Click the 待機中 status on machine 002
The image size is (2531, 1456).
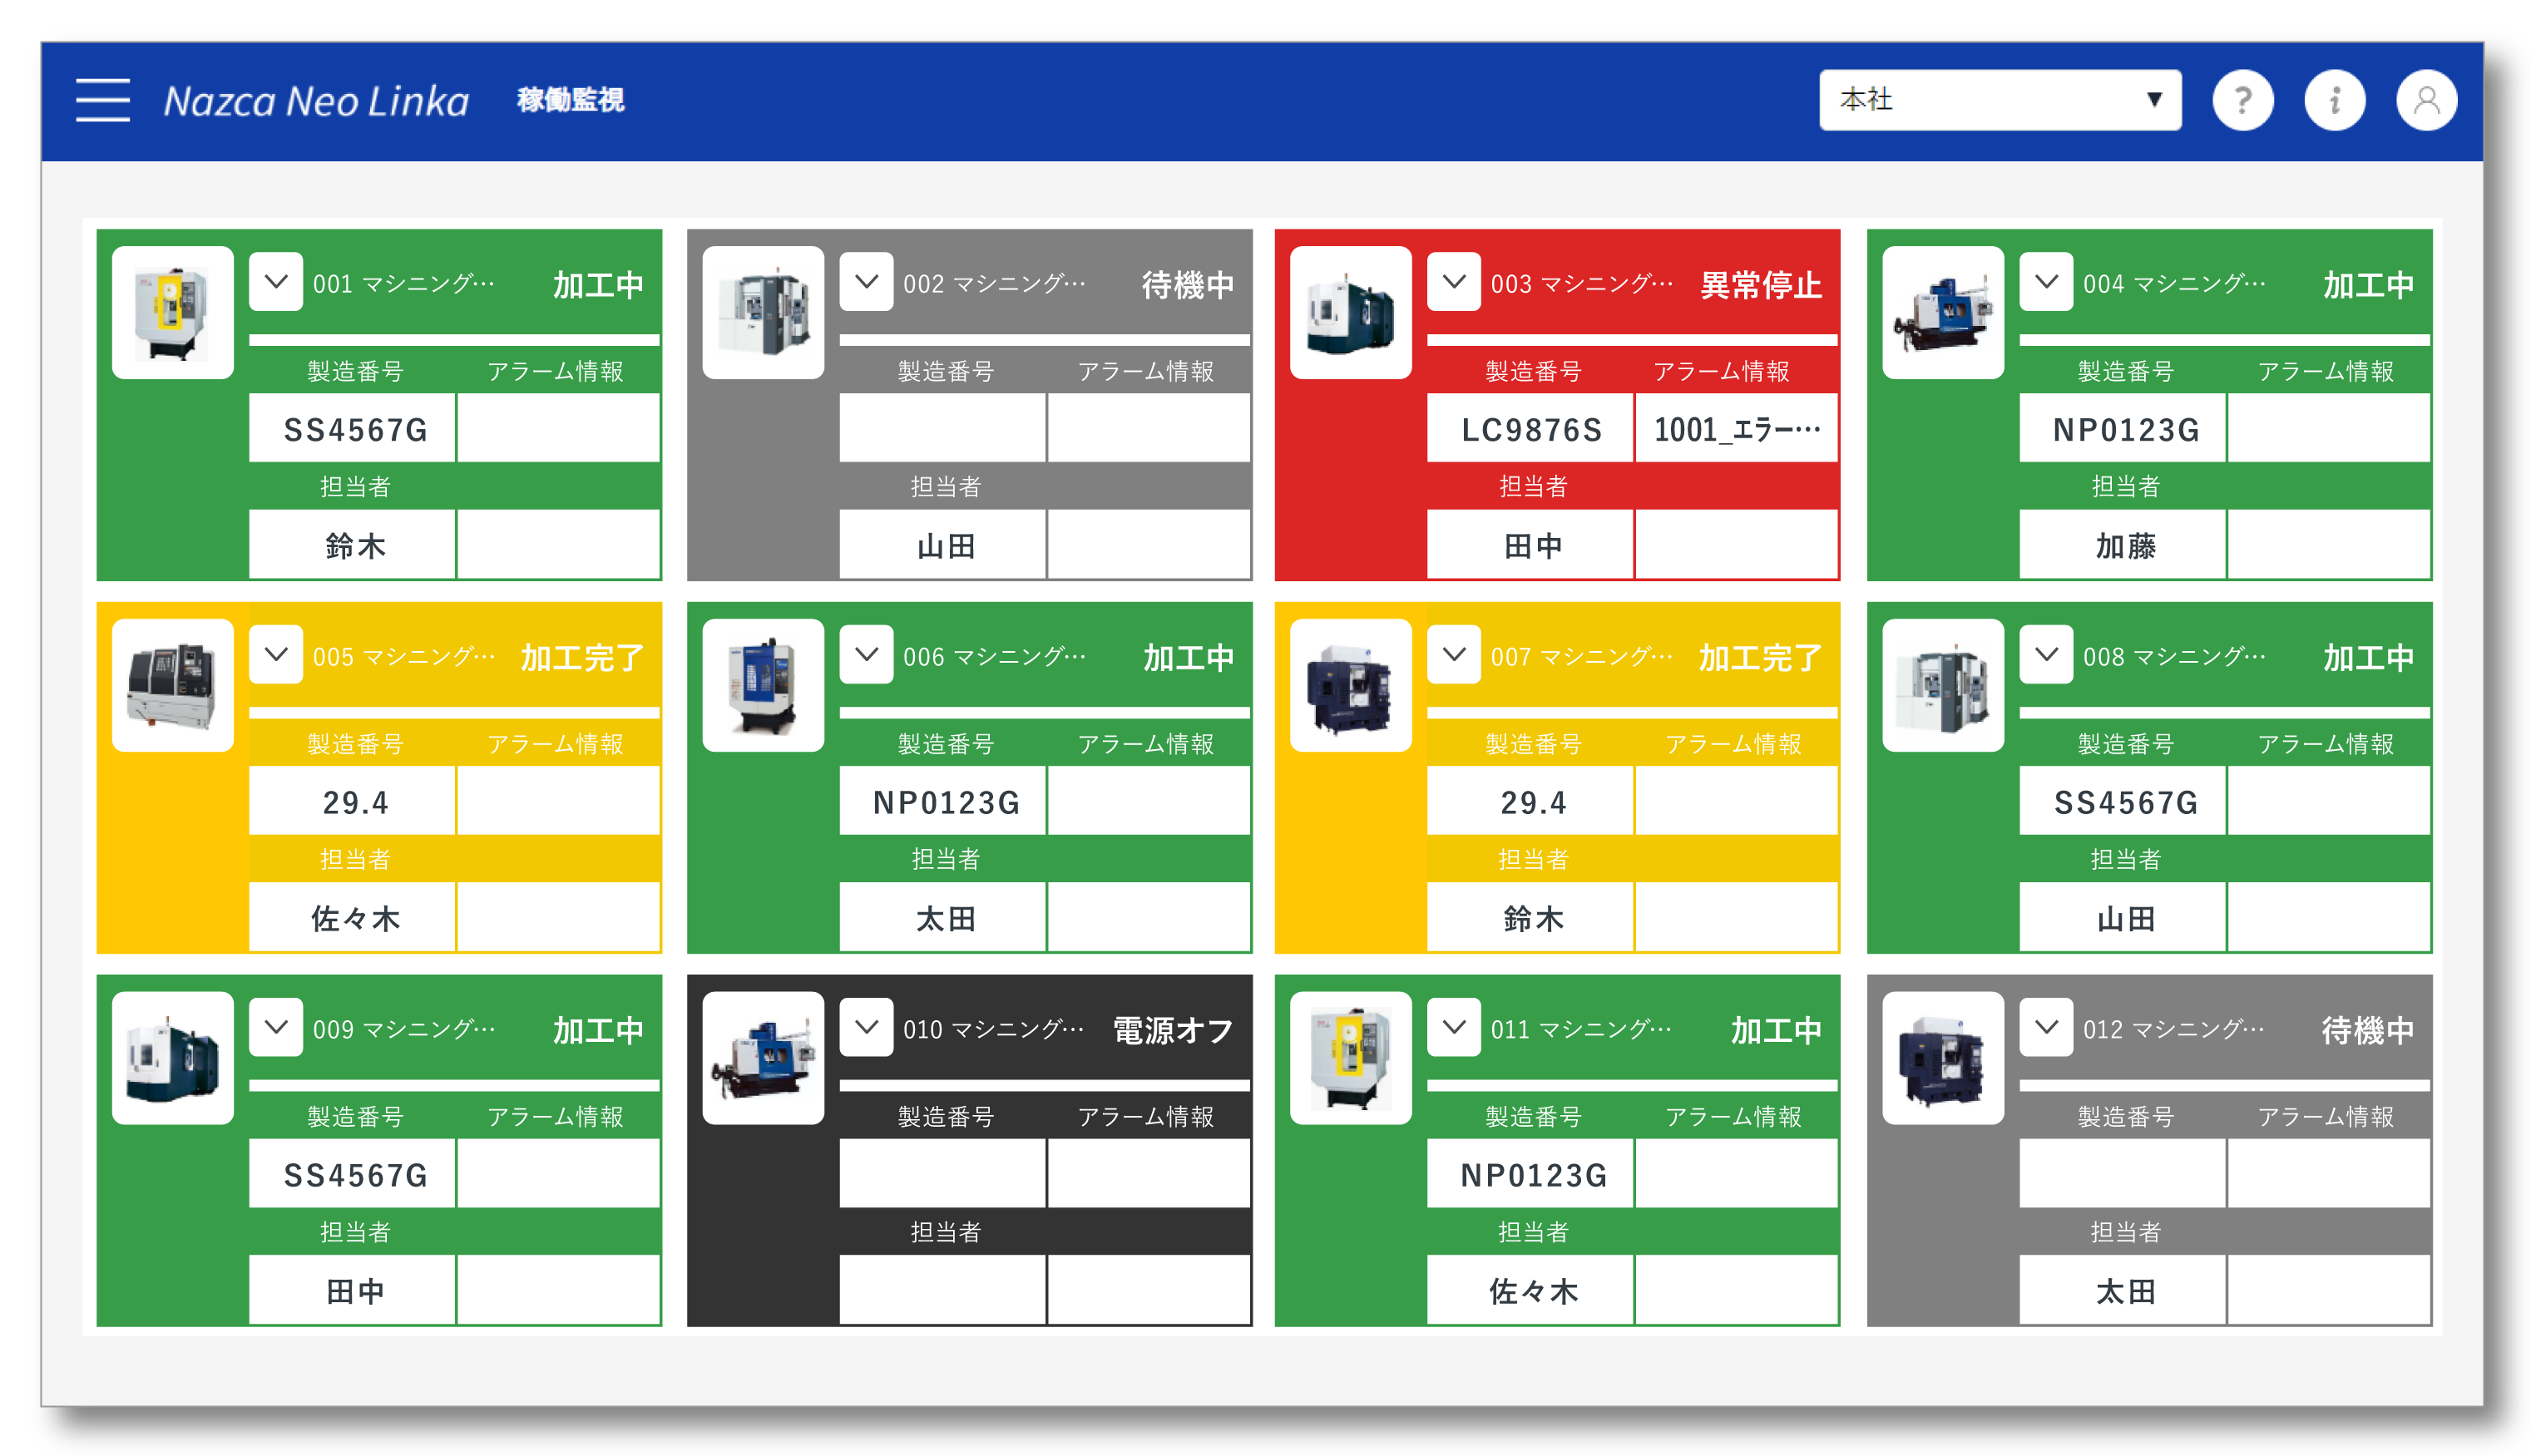(1188, 285)
